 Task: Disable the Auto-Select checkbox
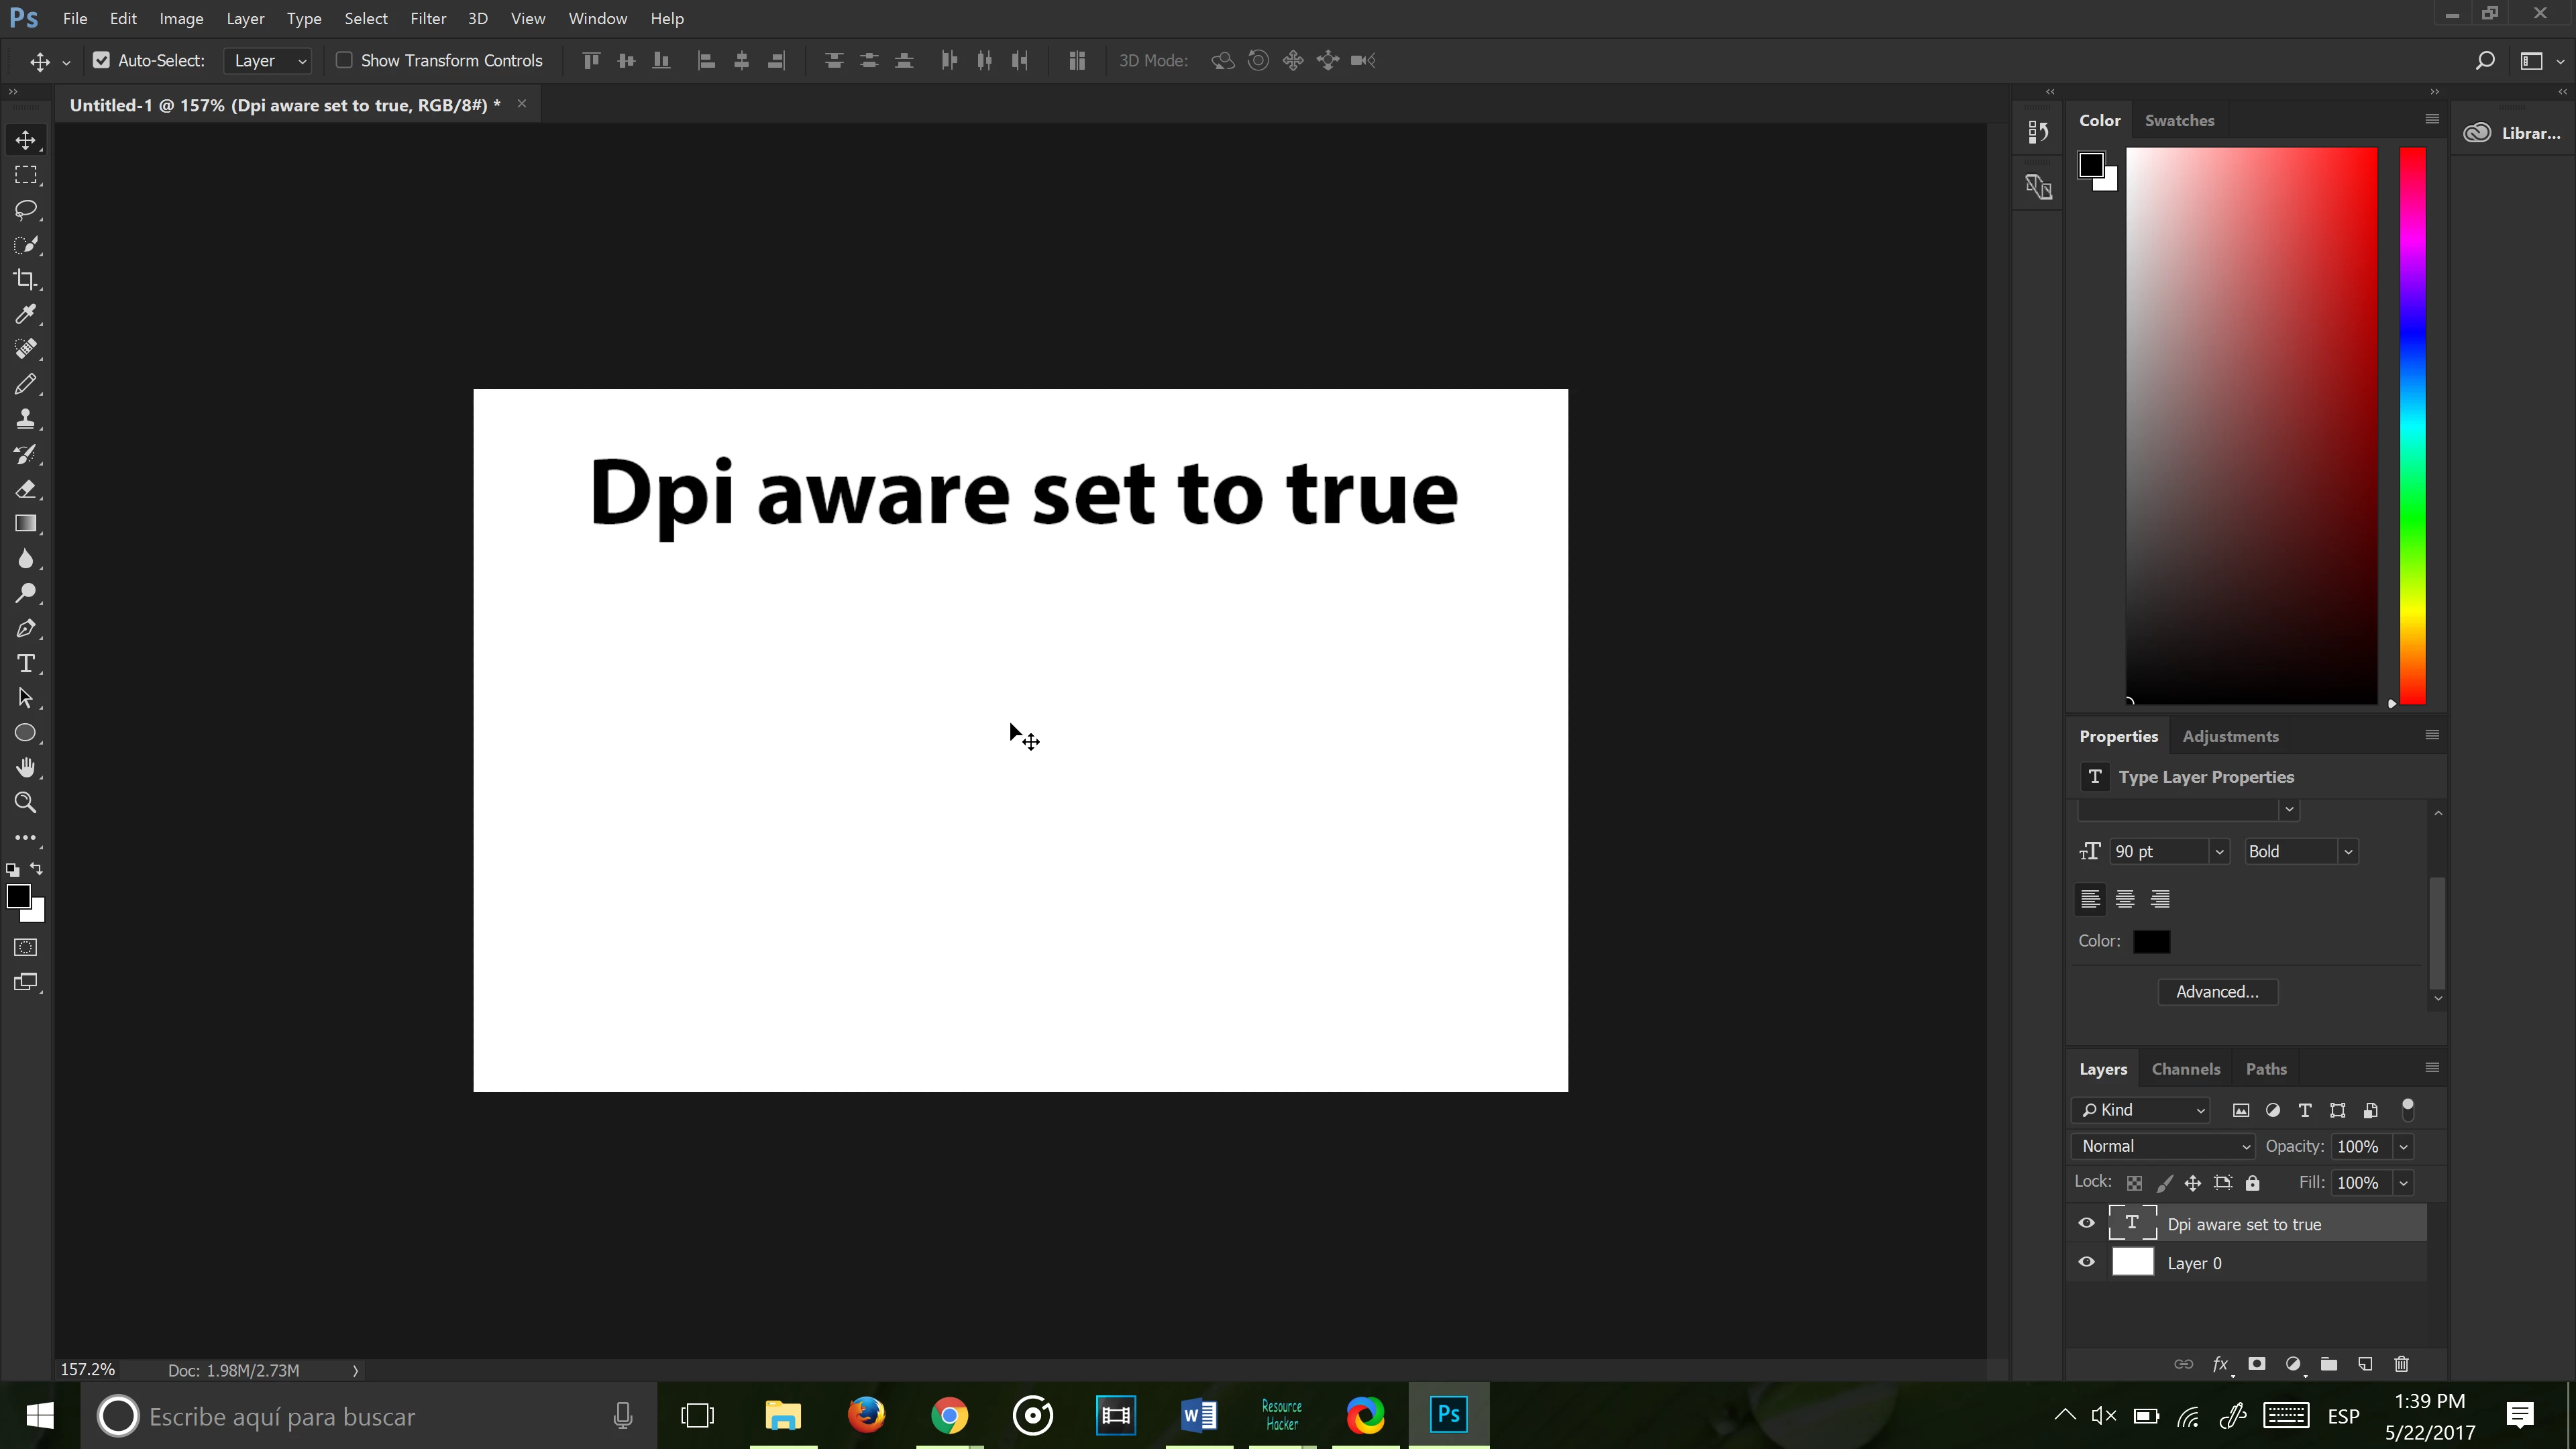pyautogui.click(x=101, y=61)
